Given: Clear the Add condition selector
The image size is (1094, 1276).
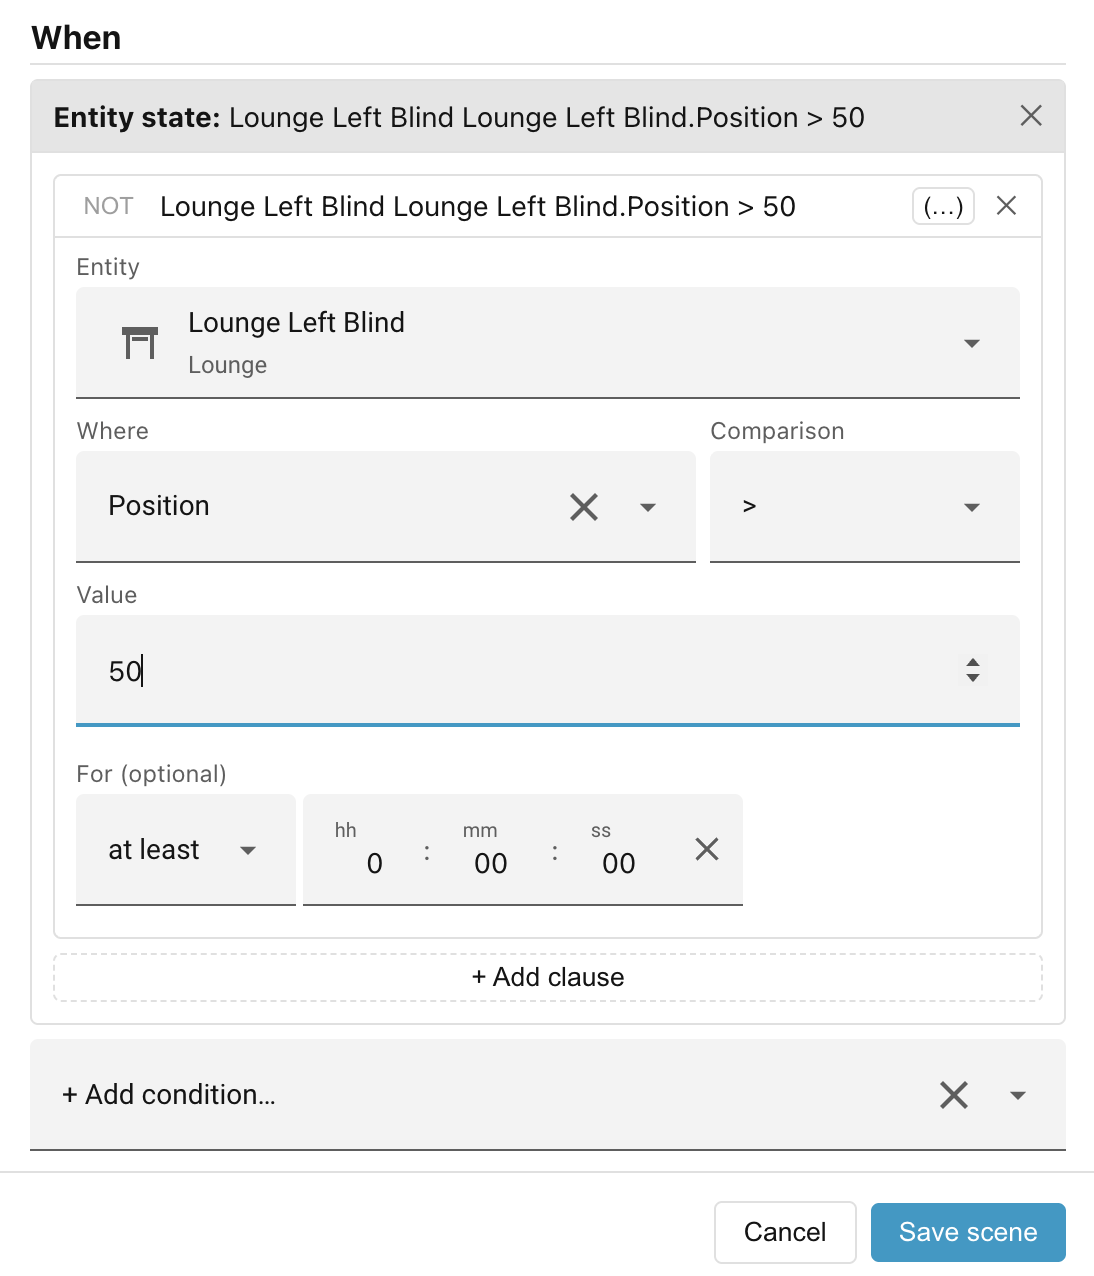Looking at the screenshot, I should (954, 1095).
